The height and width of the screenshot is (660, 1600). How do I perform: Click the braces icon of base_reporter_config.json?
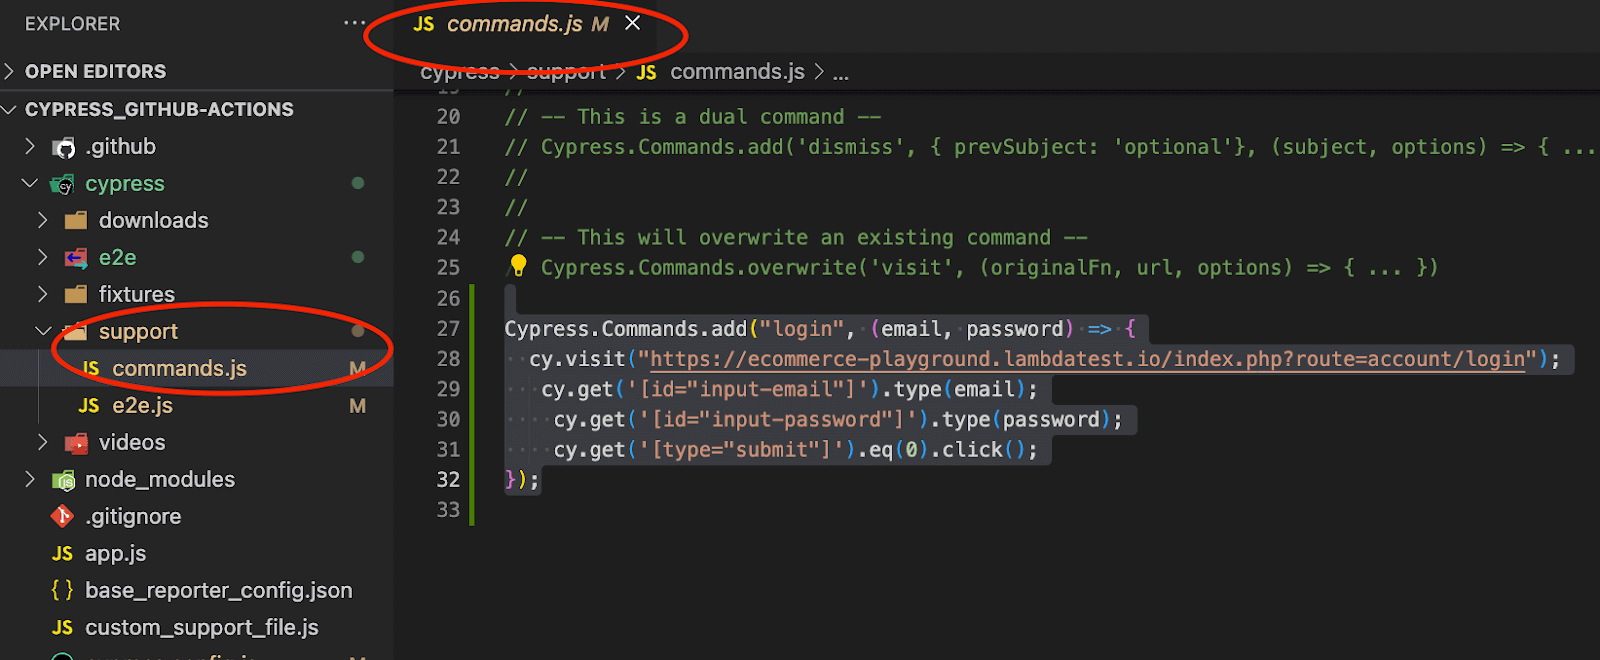tap(62, 590)
